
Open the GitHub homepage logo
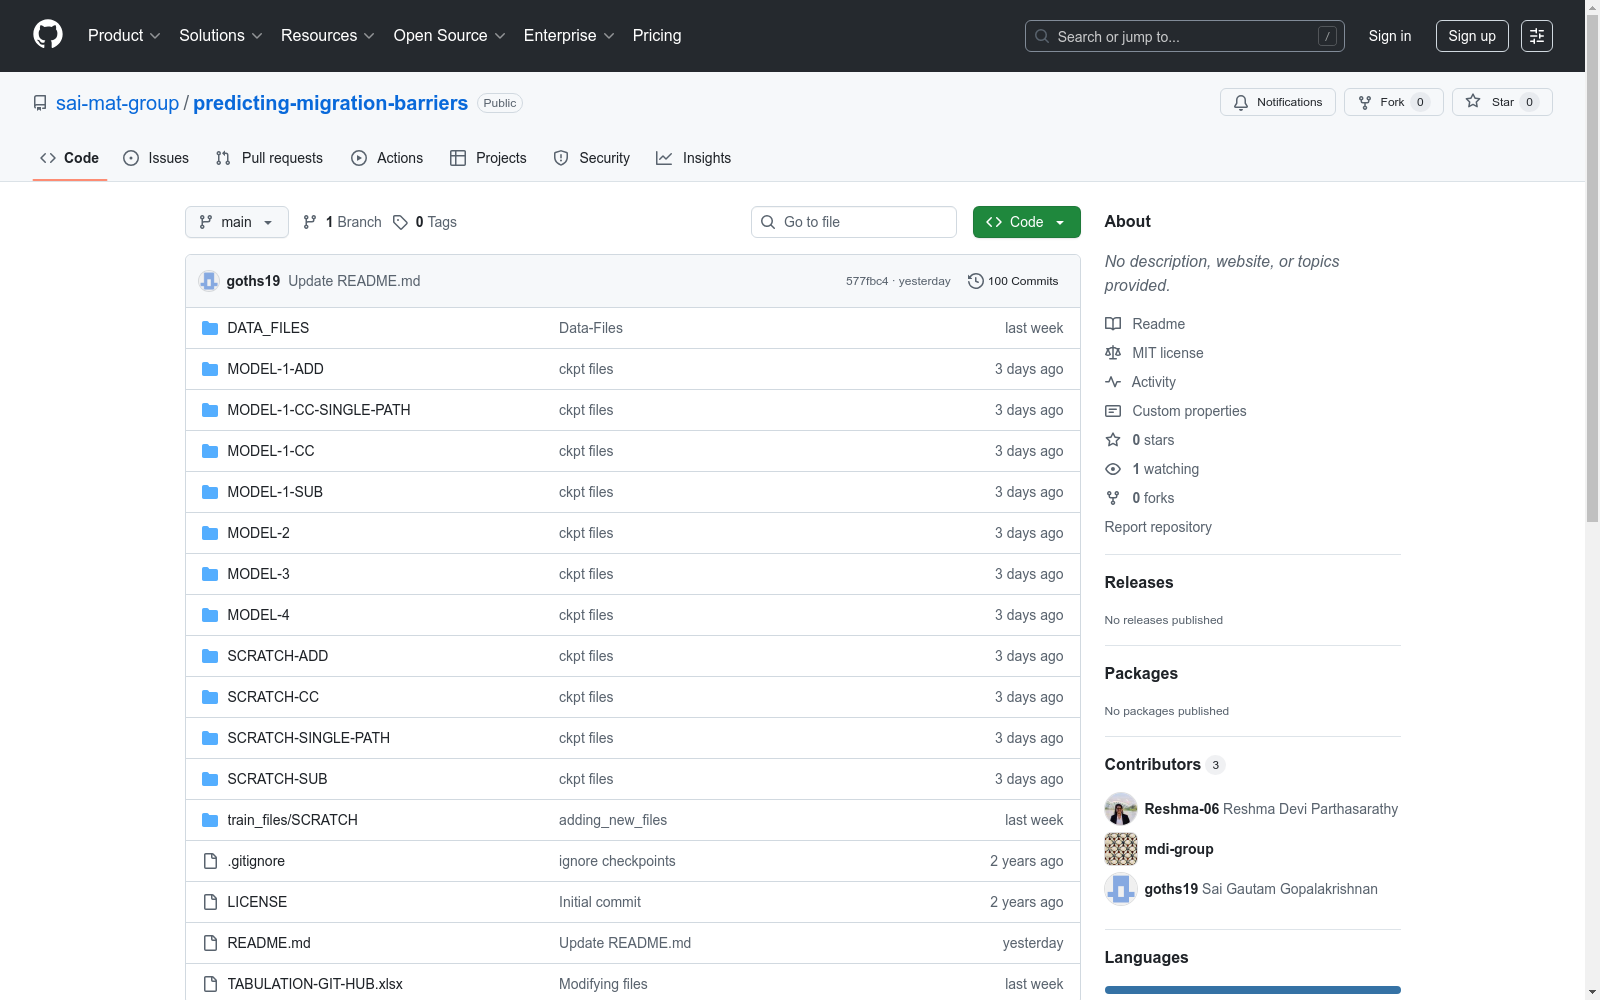[48, 35]
